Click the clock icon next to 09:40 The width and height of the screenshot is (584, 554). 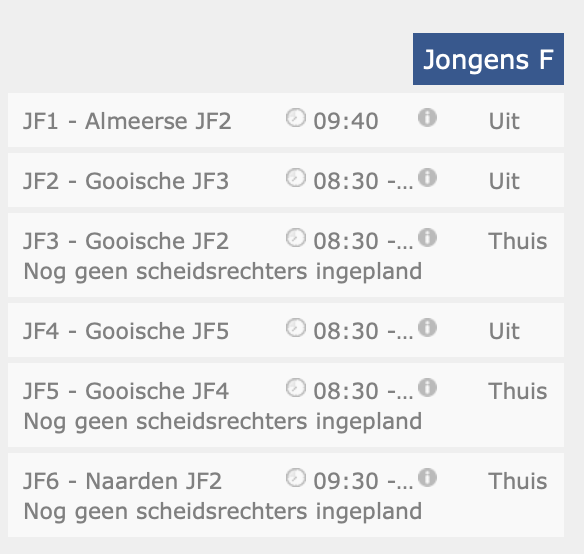click(x=296, y=118)
